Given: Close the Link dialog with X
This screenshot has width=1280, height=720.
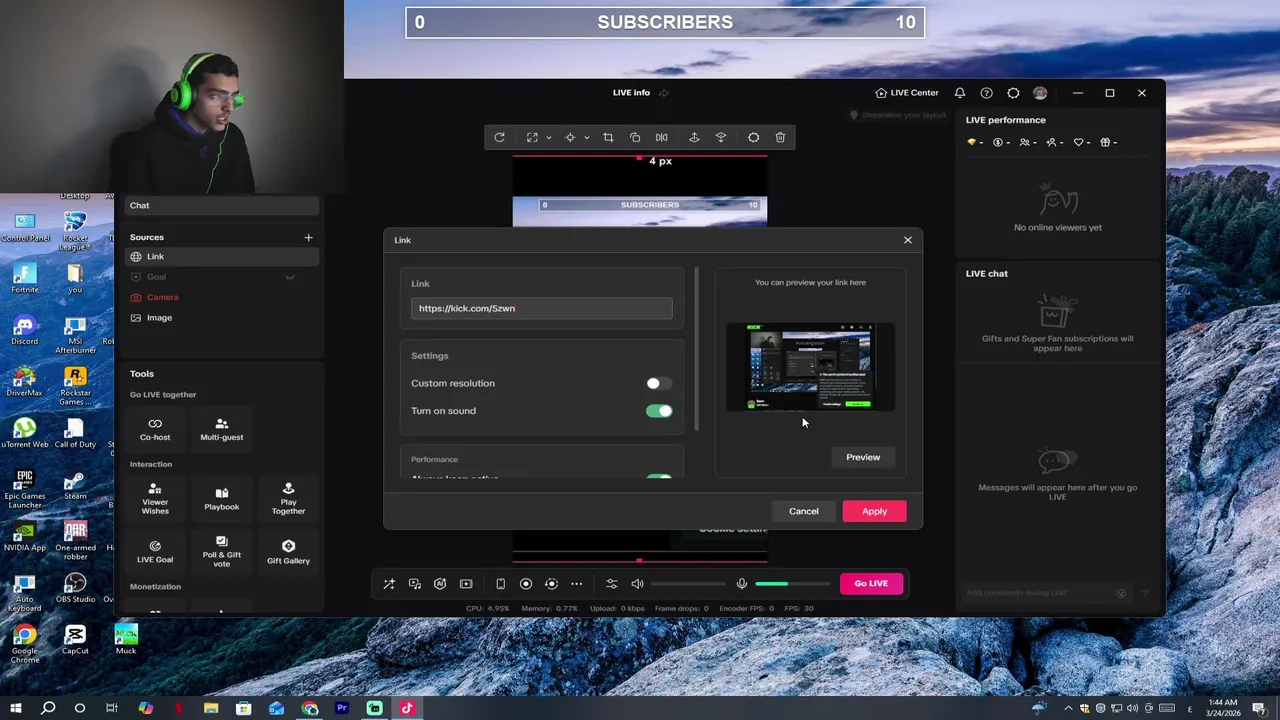Looking at the screenshot, I should (x=908, y=240).
